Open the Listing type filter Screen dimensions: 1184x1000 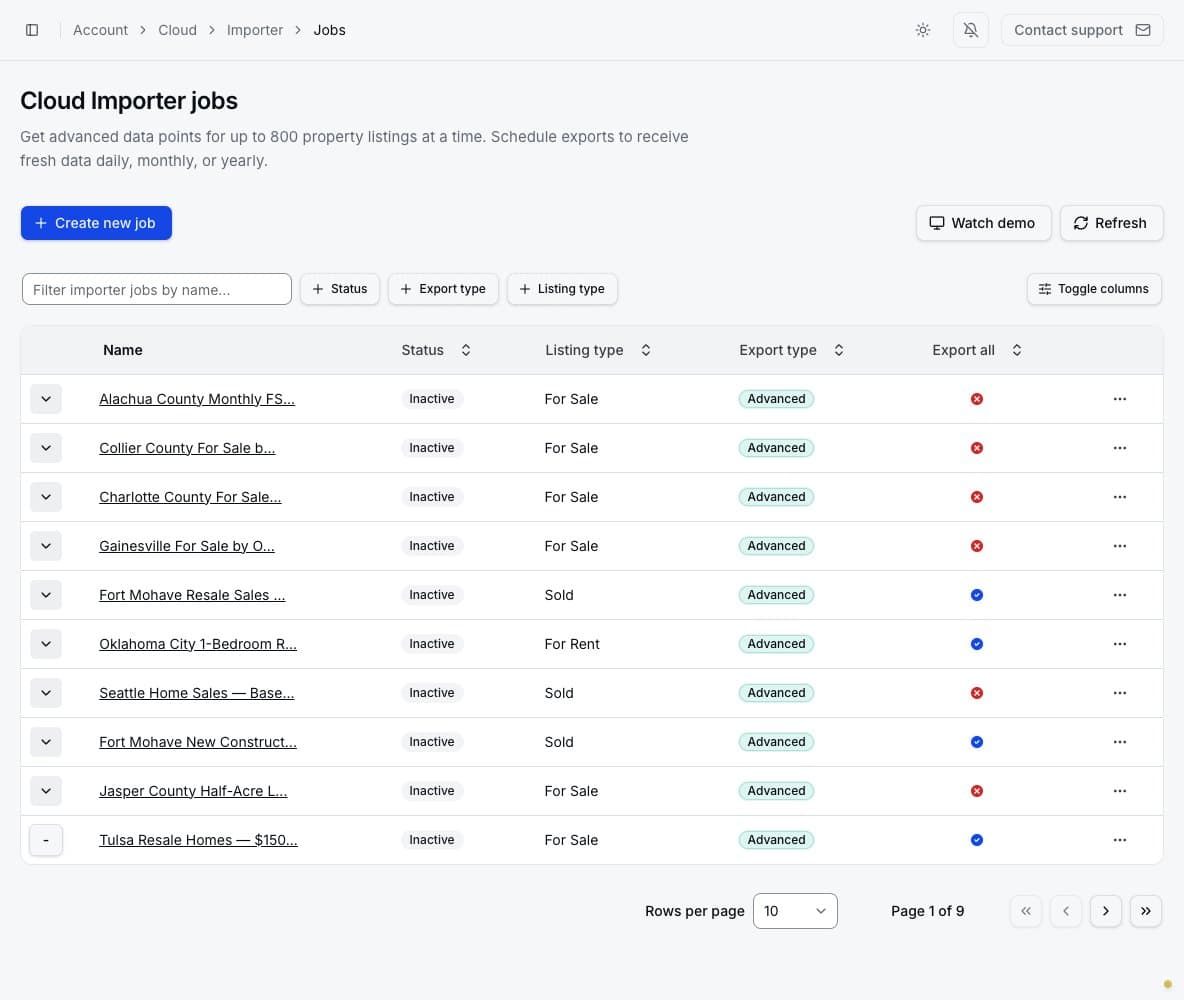click(562, 289)
